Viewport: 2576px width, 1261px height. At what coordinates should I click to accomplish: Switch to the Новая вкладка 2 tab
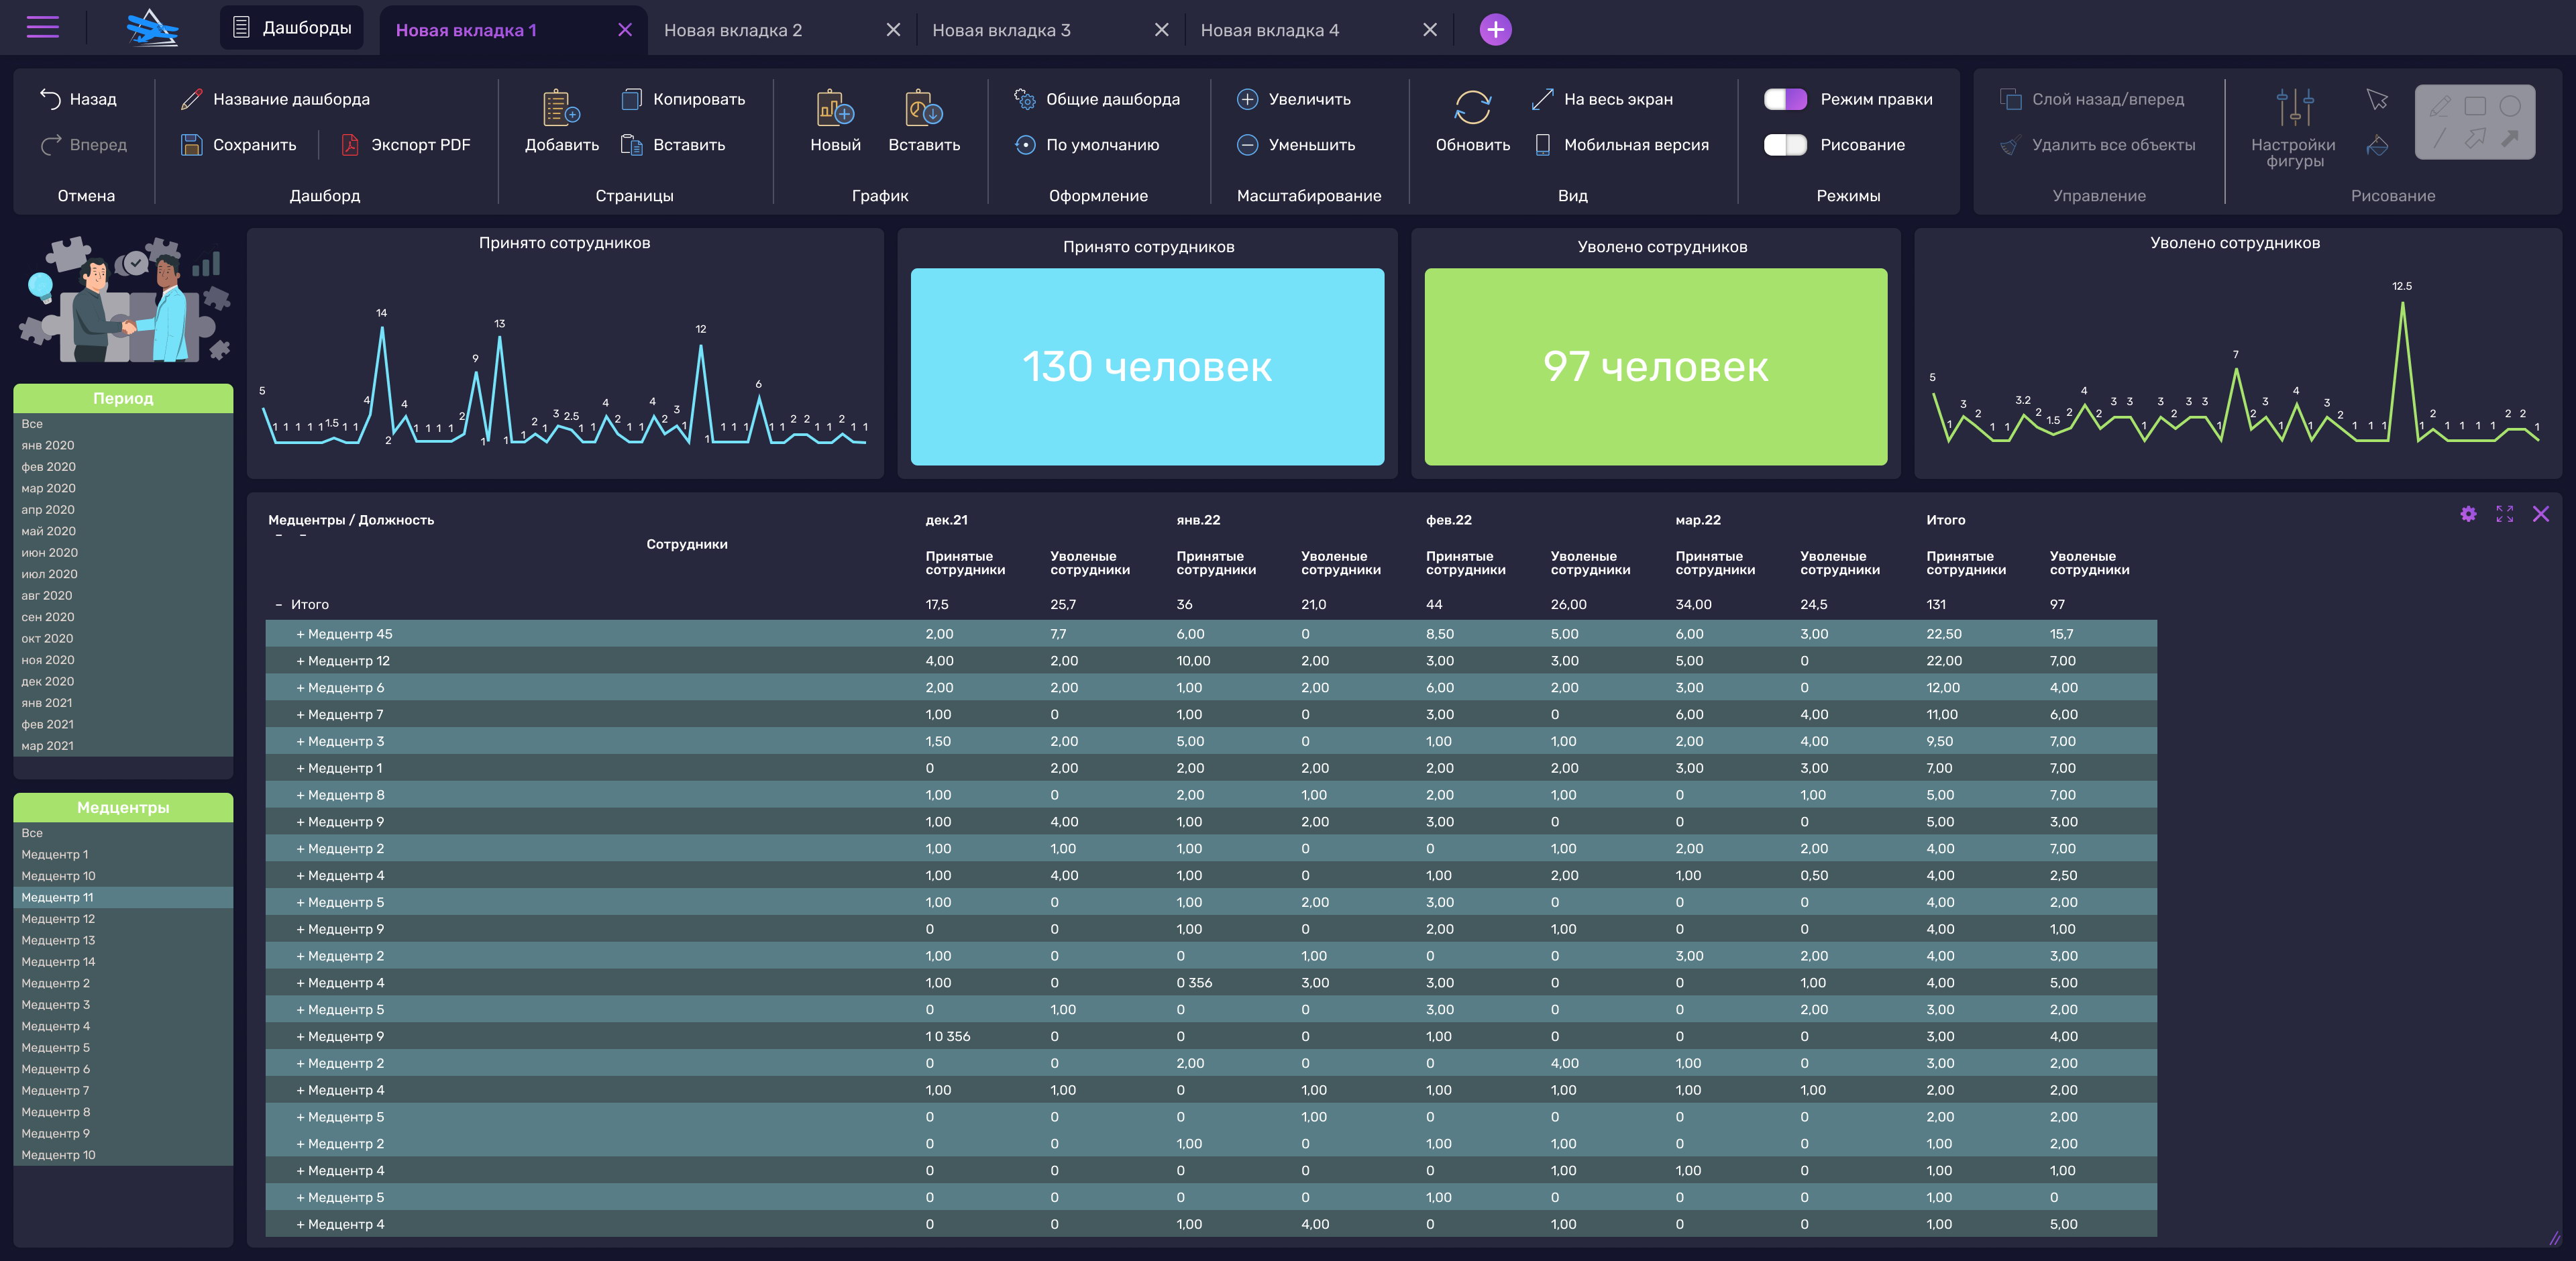click(x=733, y=30)
